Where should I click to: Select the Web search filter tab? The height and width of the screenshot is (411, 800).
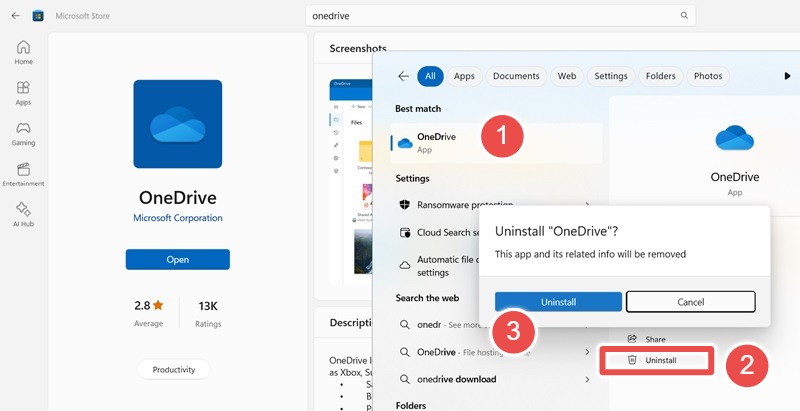coord(566,76)
